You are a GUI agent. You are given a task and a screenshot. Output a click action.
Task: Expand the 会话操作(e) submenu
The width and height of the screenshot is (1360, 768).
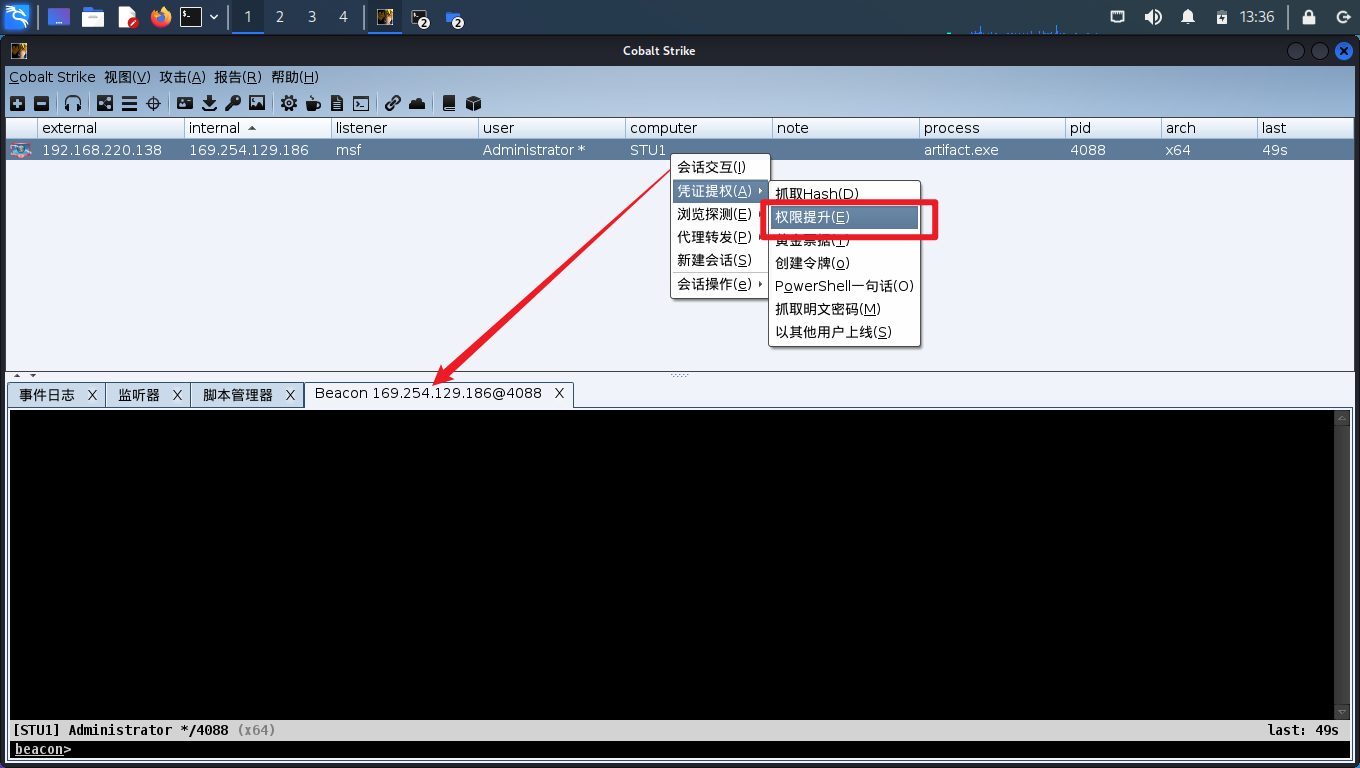click(720, 284)
